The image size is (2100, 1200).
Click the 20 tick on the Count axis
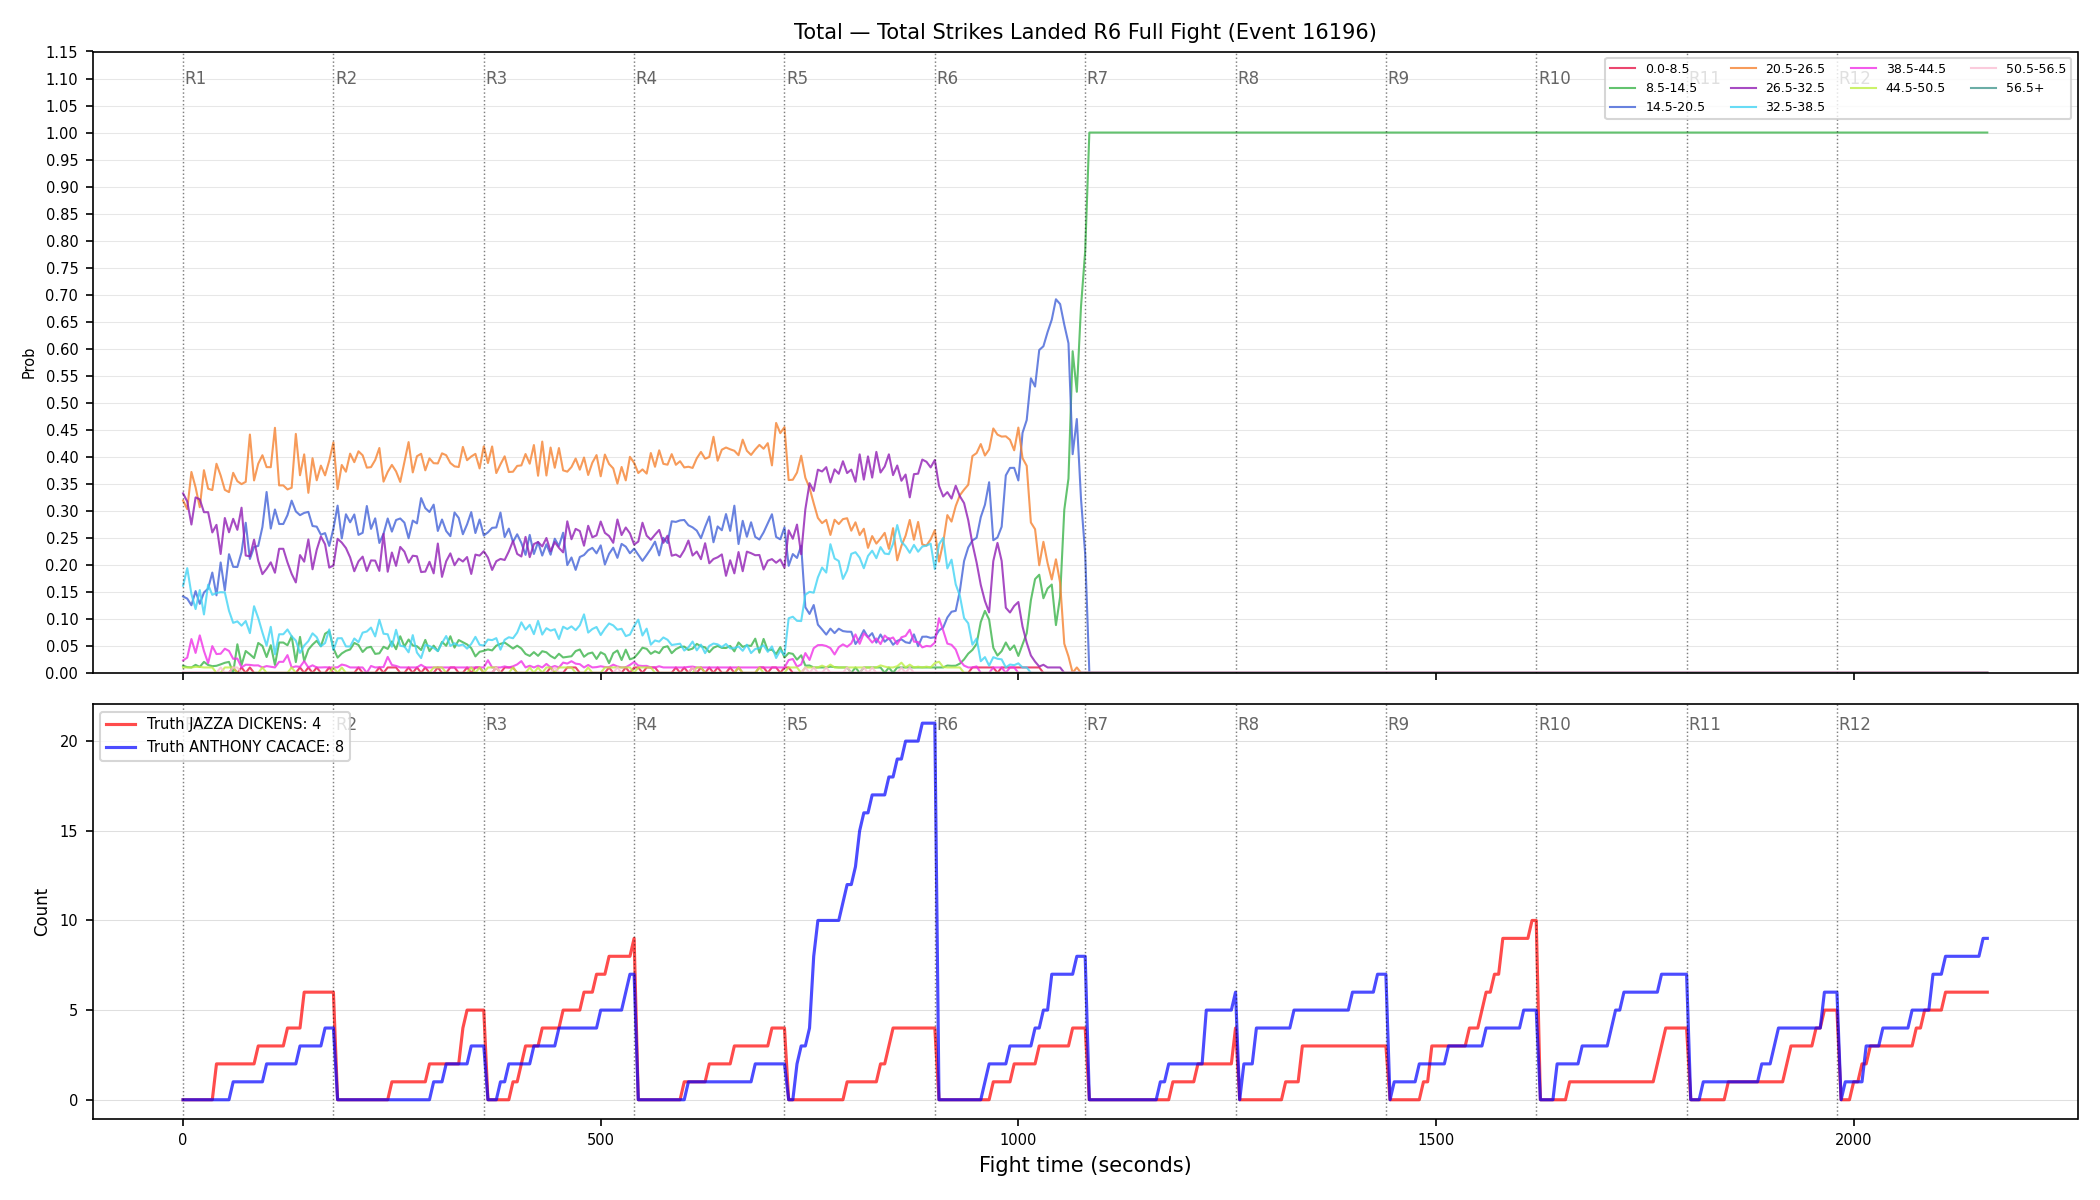69,741
